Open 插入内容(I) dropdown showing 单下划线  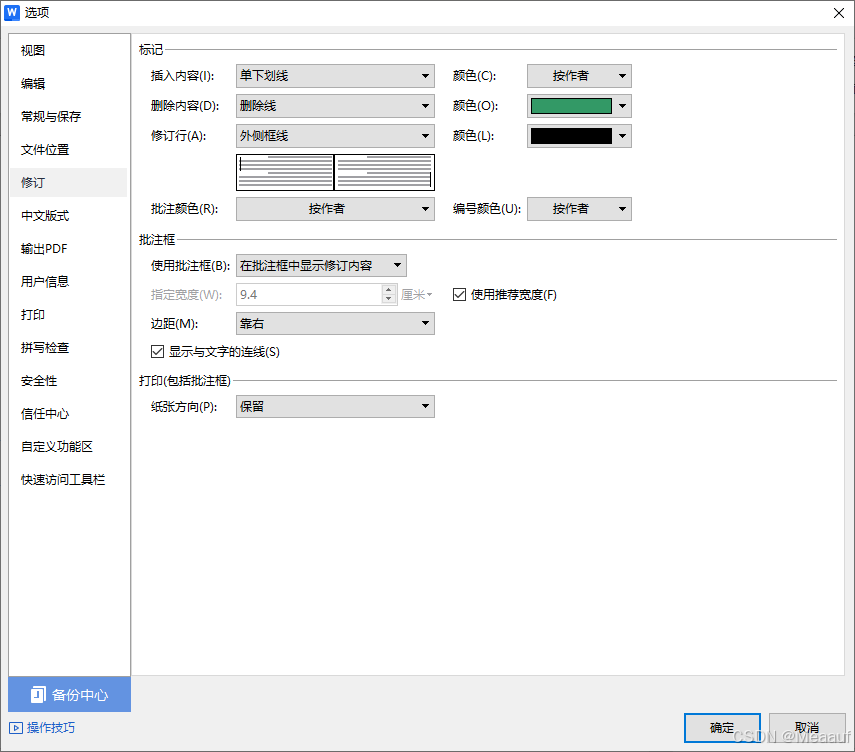point(335,76)
